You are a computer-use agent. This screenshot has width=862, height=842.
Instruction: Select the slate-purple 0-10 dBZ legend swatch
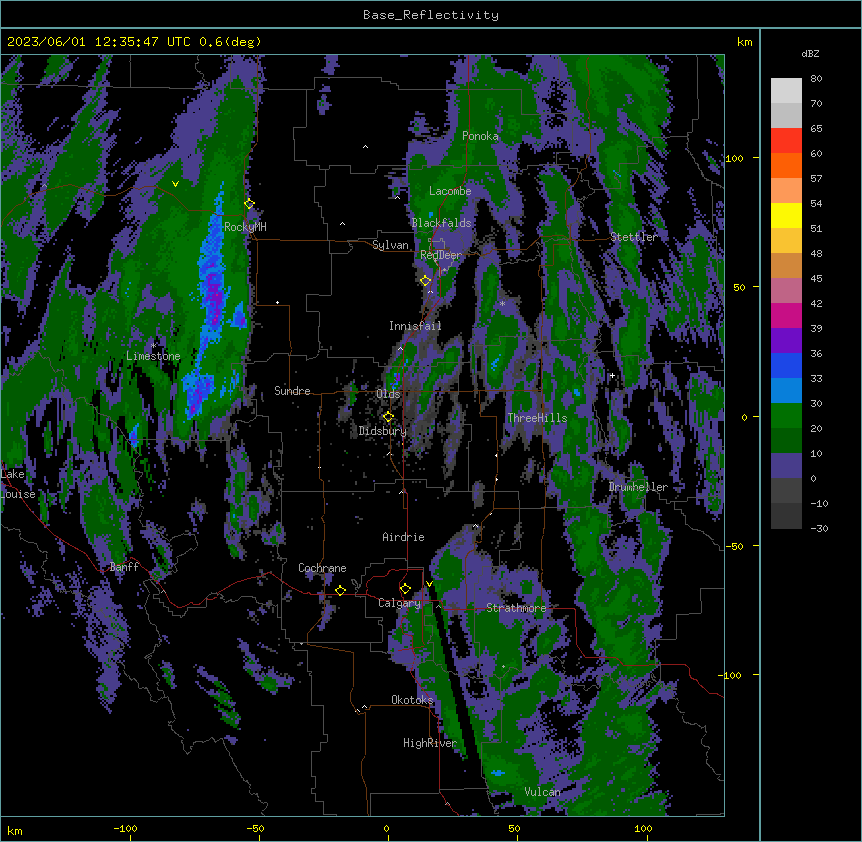pos(786,466)
